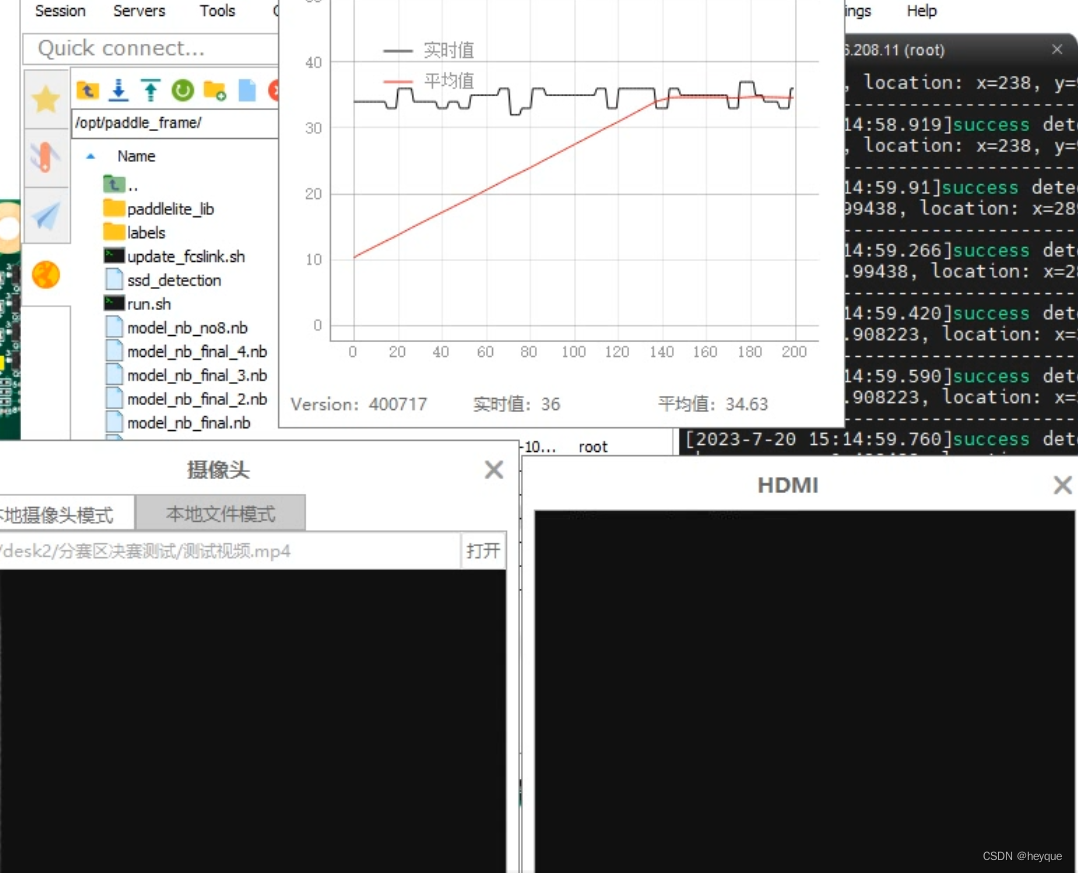Image resolution: width=1078 pixels, height=873 pixels.
Task: Click the camera video preview area
Action: coord(253,720)
